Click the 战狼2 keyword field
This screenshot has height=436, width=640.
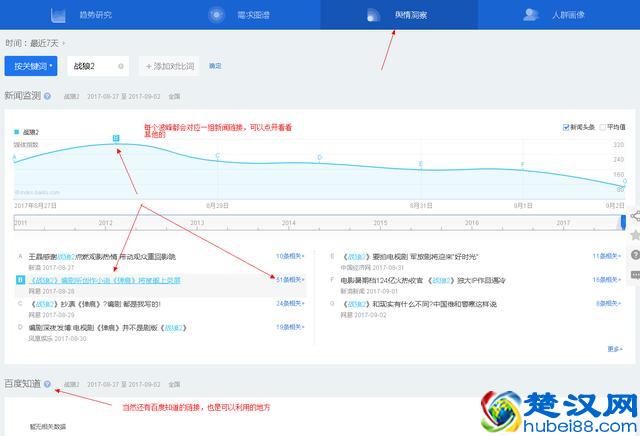pos(98,66)
